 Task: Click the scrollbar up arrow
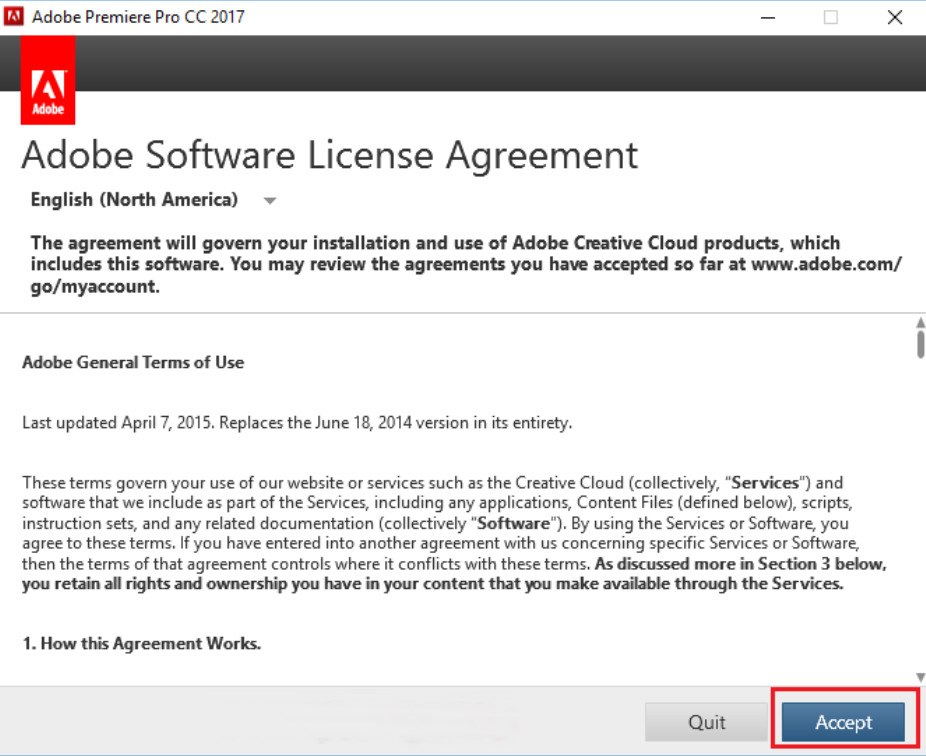click(x=919, y=324)
